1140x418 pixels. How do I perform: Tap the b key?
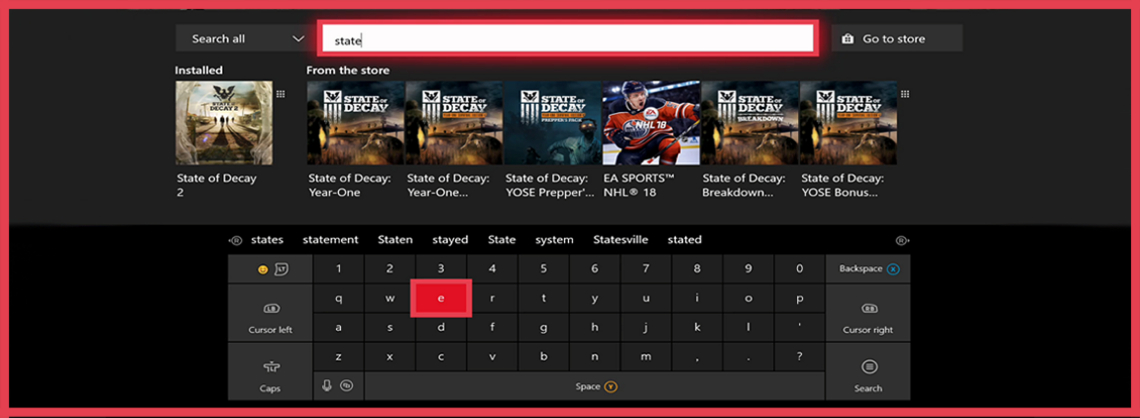click(544, 357)
